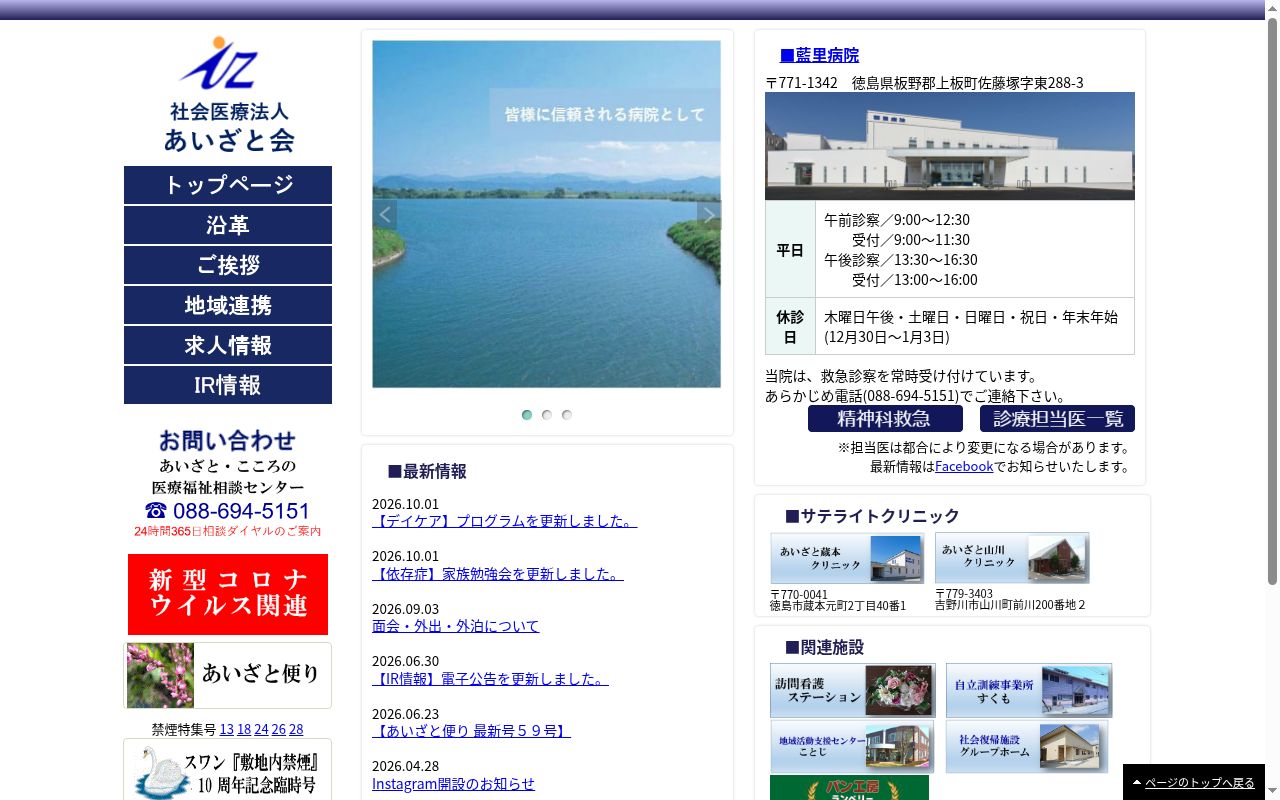Open 禁煙特集号 26 link
Screen dimensions: 1280x800
279,729
